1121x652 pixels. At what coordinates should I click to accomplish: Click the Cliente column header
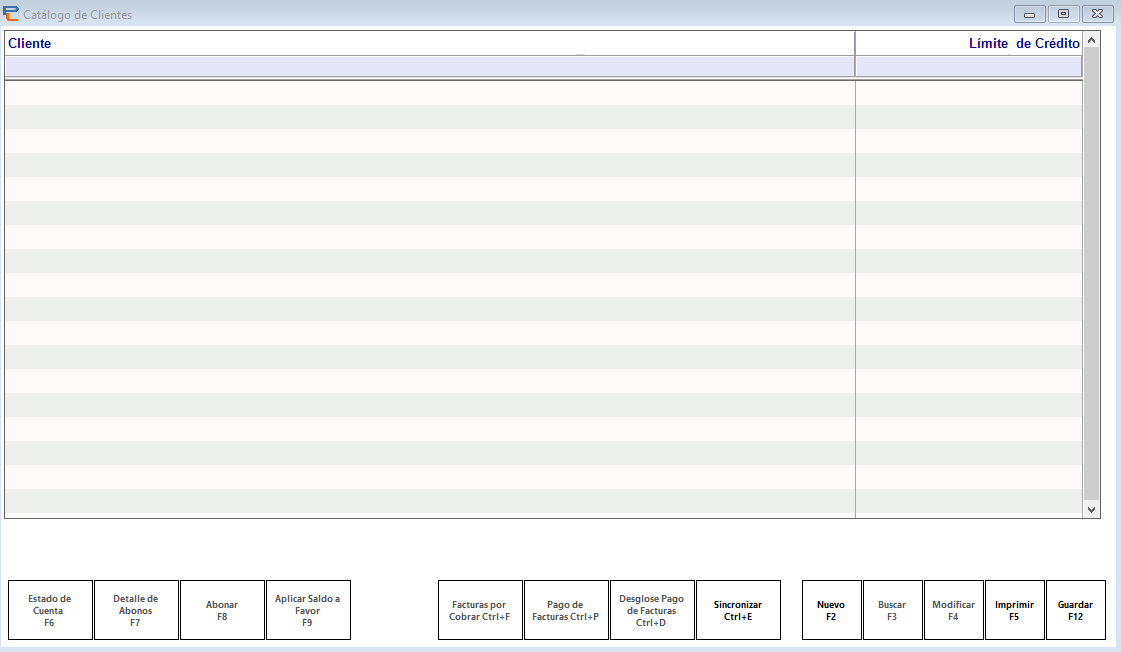pyautogui.click(x=430, y=44)
